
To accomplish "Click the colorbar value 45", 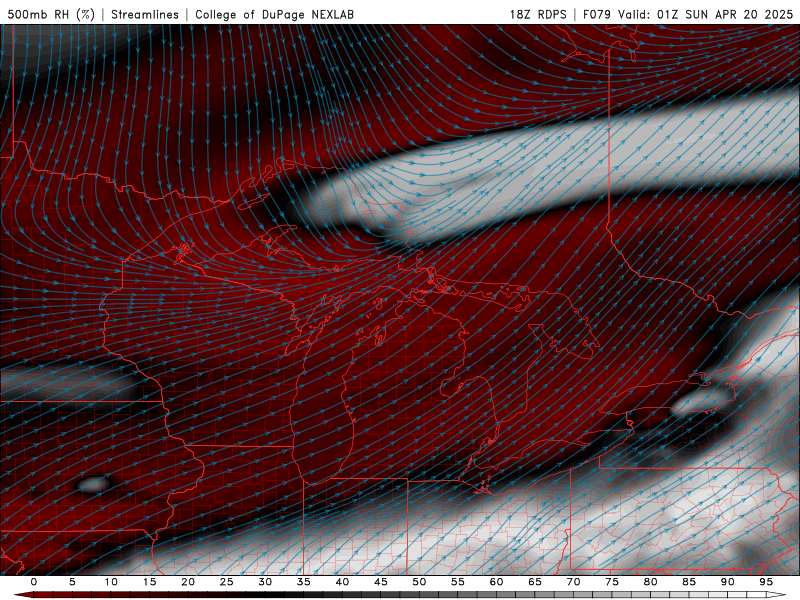I will point(381,582).
